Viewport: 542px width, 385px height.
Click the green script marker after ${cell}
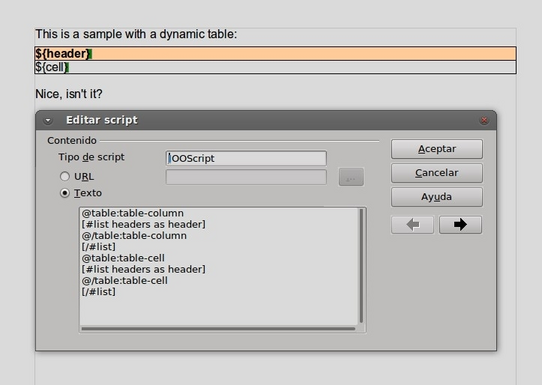click(x=67, y=67)
